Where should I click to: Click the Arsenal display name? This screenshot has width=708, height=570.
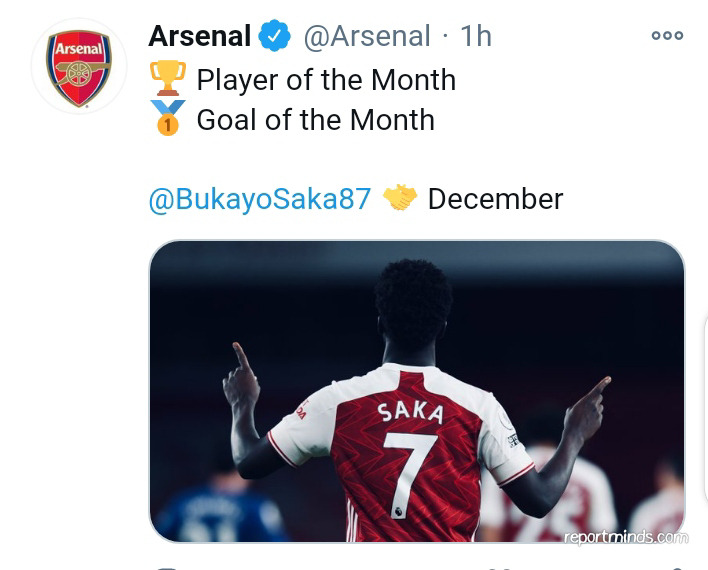click(199, 37)
